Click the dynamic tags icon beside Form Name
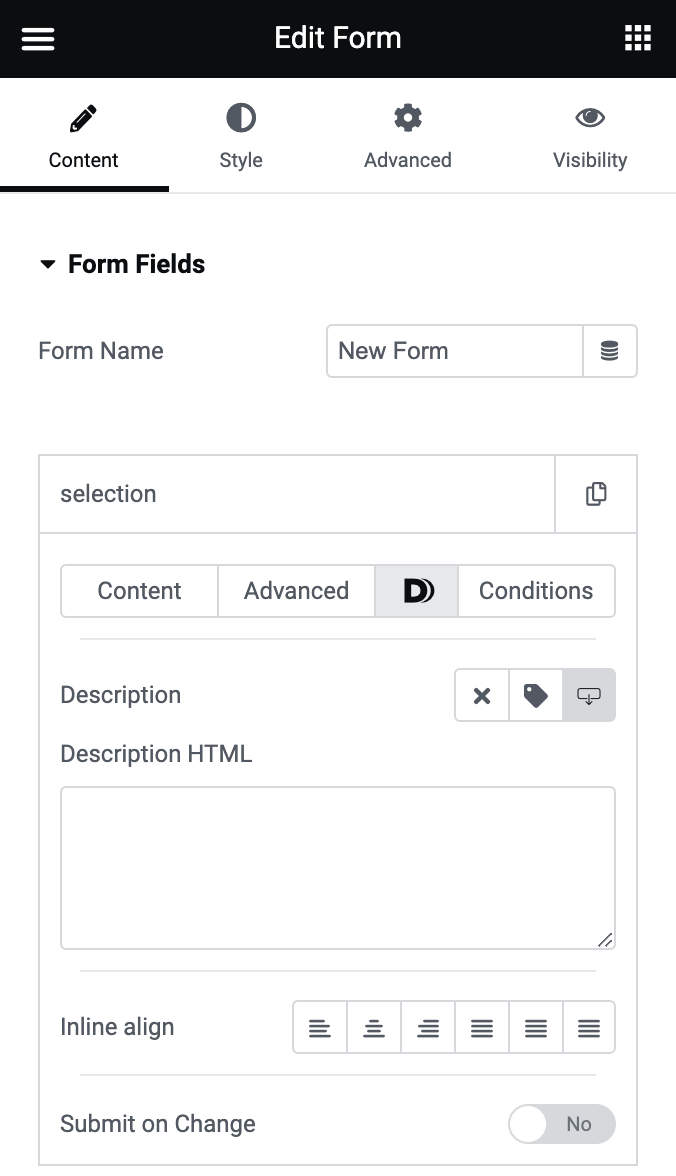 click(610, 351)
